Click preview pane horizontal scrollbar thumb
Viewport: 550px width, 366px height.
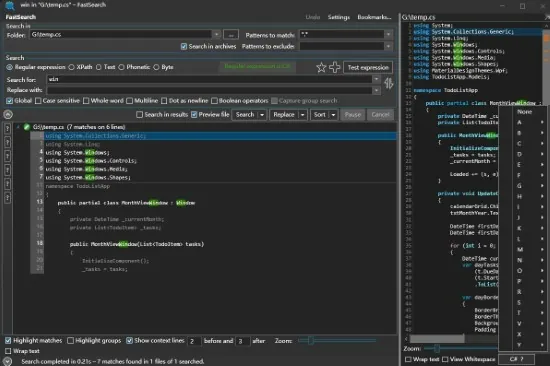point(437,339)
